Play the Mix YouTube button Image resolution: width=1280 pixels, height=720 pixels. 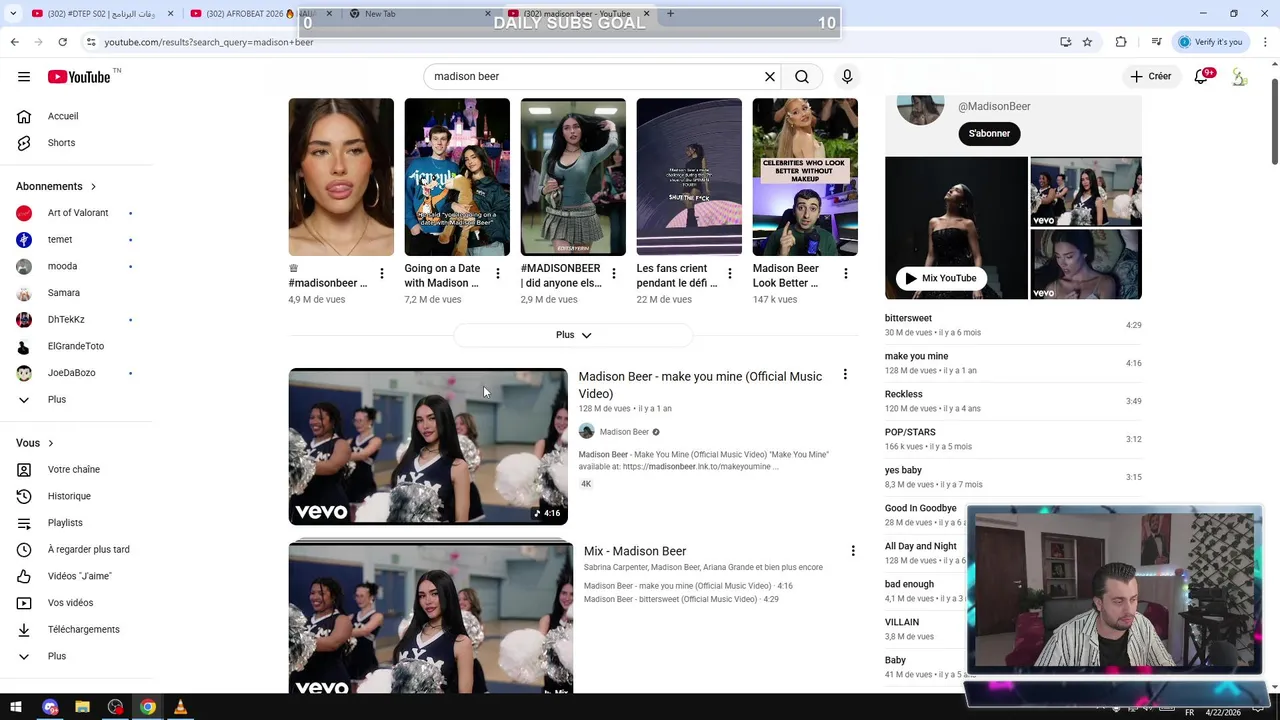[x=941, y=278]
